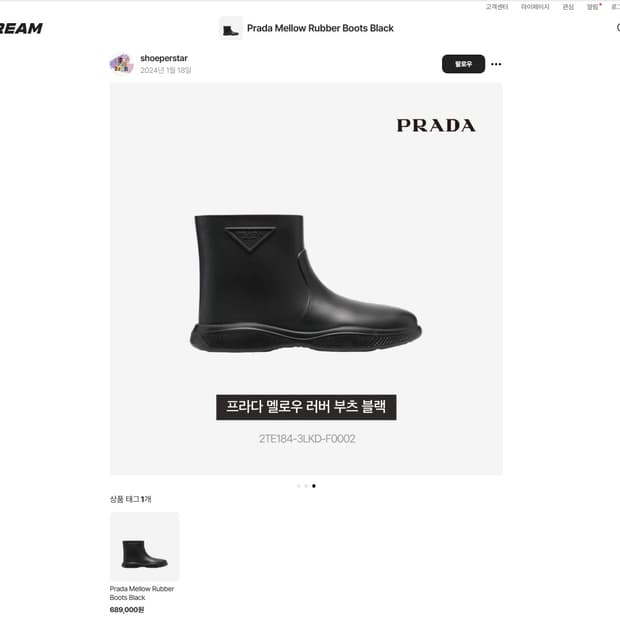Click the search icon at the header edge

tap(618, 28)
